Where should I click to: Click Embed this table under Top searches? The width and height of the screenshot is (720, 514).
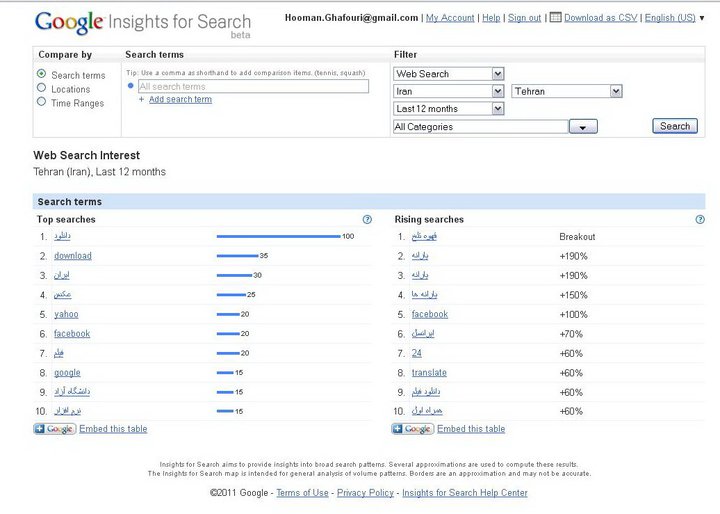point(113,429)
